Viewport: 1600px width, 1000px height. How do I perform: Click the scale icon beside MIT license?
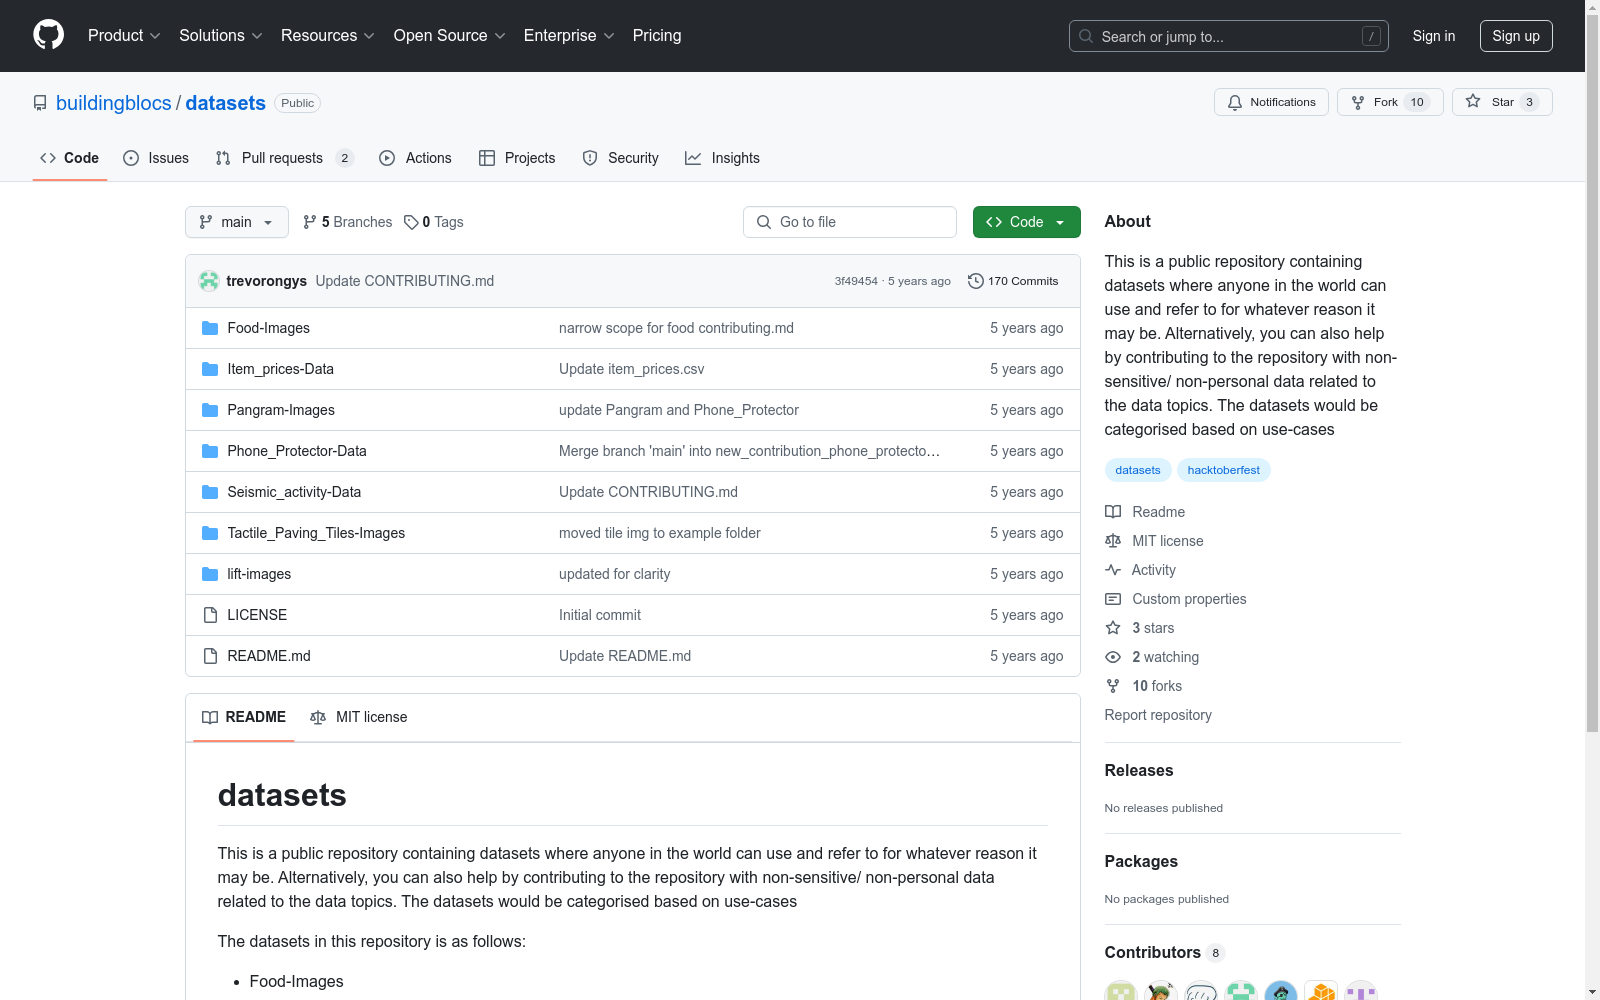point(1113,541)
